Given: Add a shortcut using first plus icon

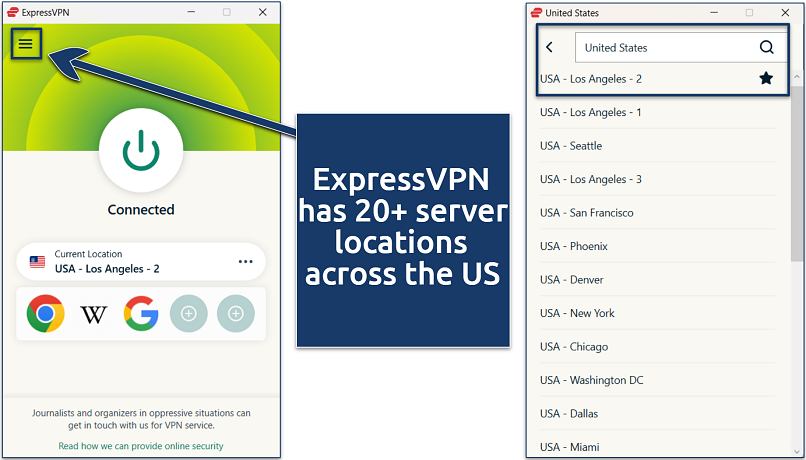Looking at the screenshot, I should [189, 314].
